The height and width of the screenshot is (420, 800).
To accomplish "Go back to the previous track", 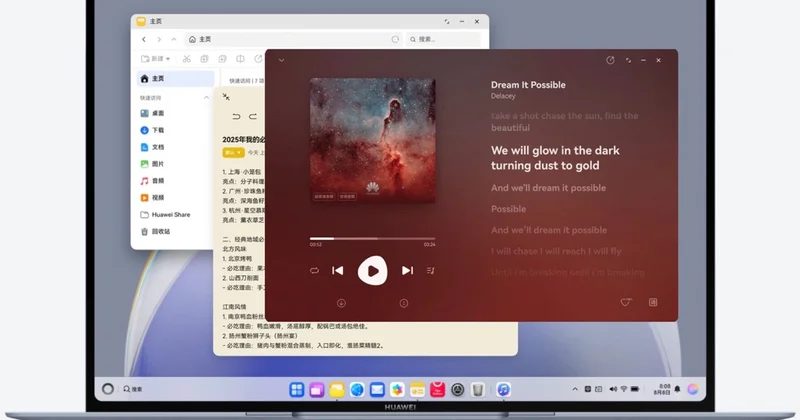I will pos(338,270).
